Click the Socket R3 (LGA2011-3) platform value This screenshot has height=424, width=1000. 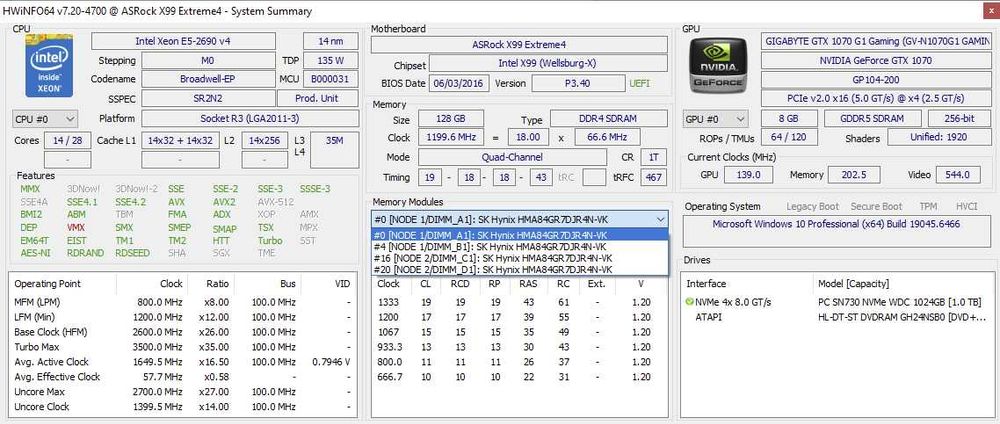249,119
